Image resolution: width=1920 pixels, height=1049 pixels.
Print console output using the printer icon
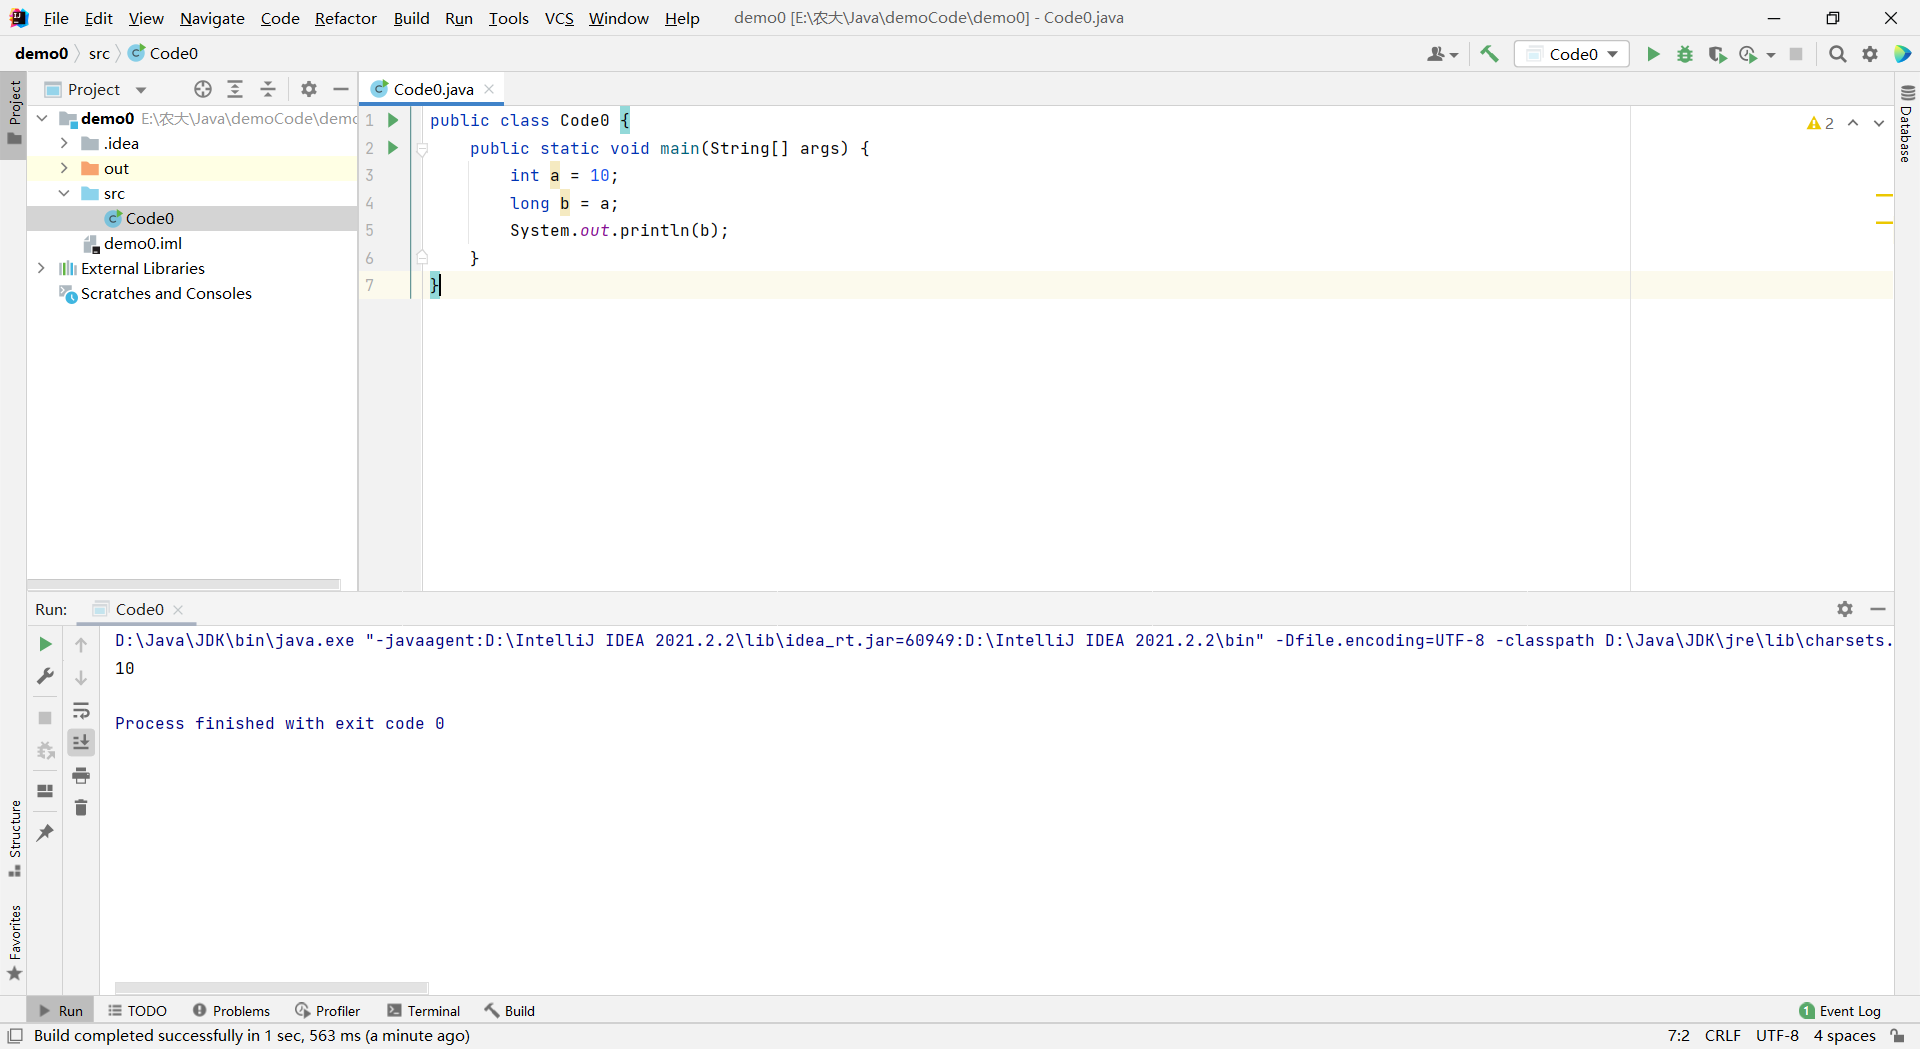tap(81, 775)
